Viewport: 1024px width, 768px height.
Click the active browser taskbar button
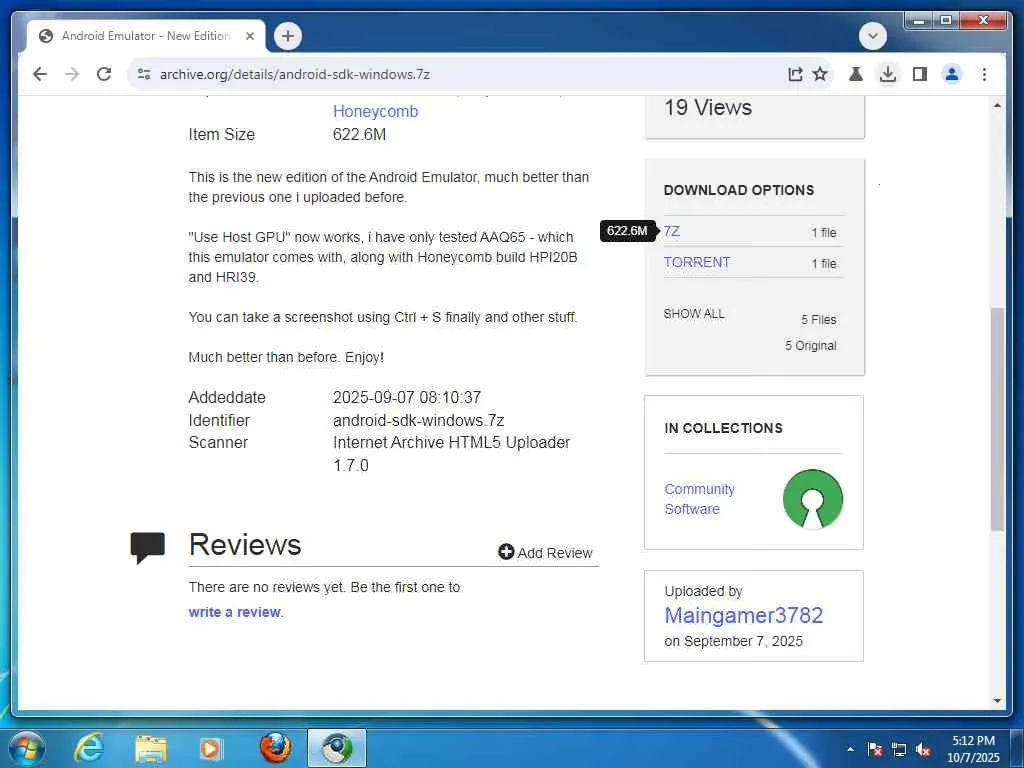click(337, 748)
